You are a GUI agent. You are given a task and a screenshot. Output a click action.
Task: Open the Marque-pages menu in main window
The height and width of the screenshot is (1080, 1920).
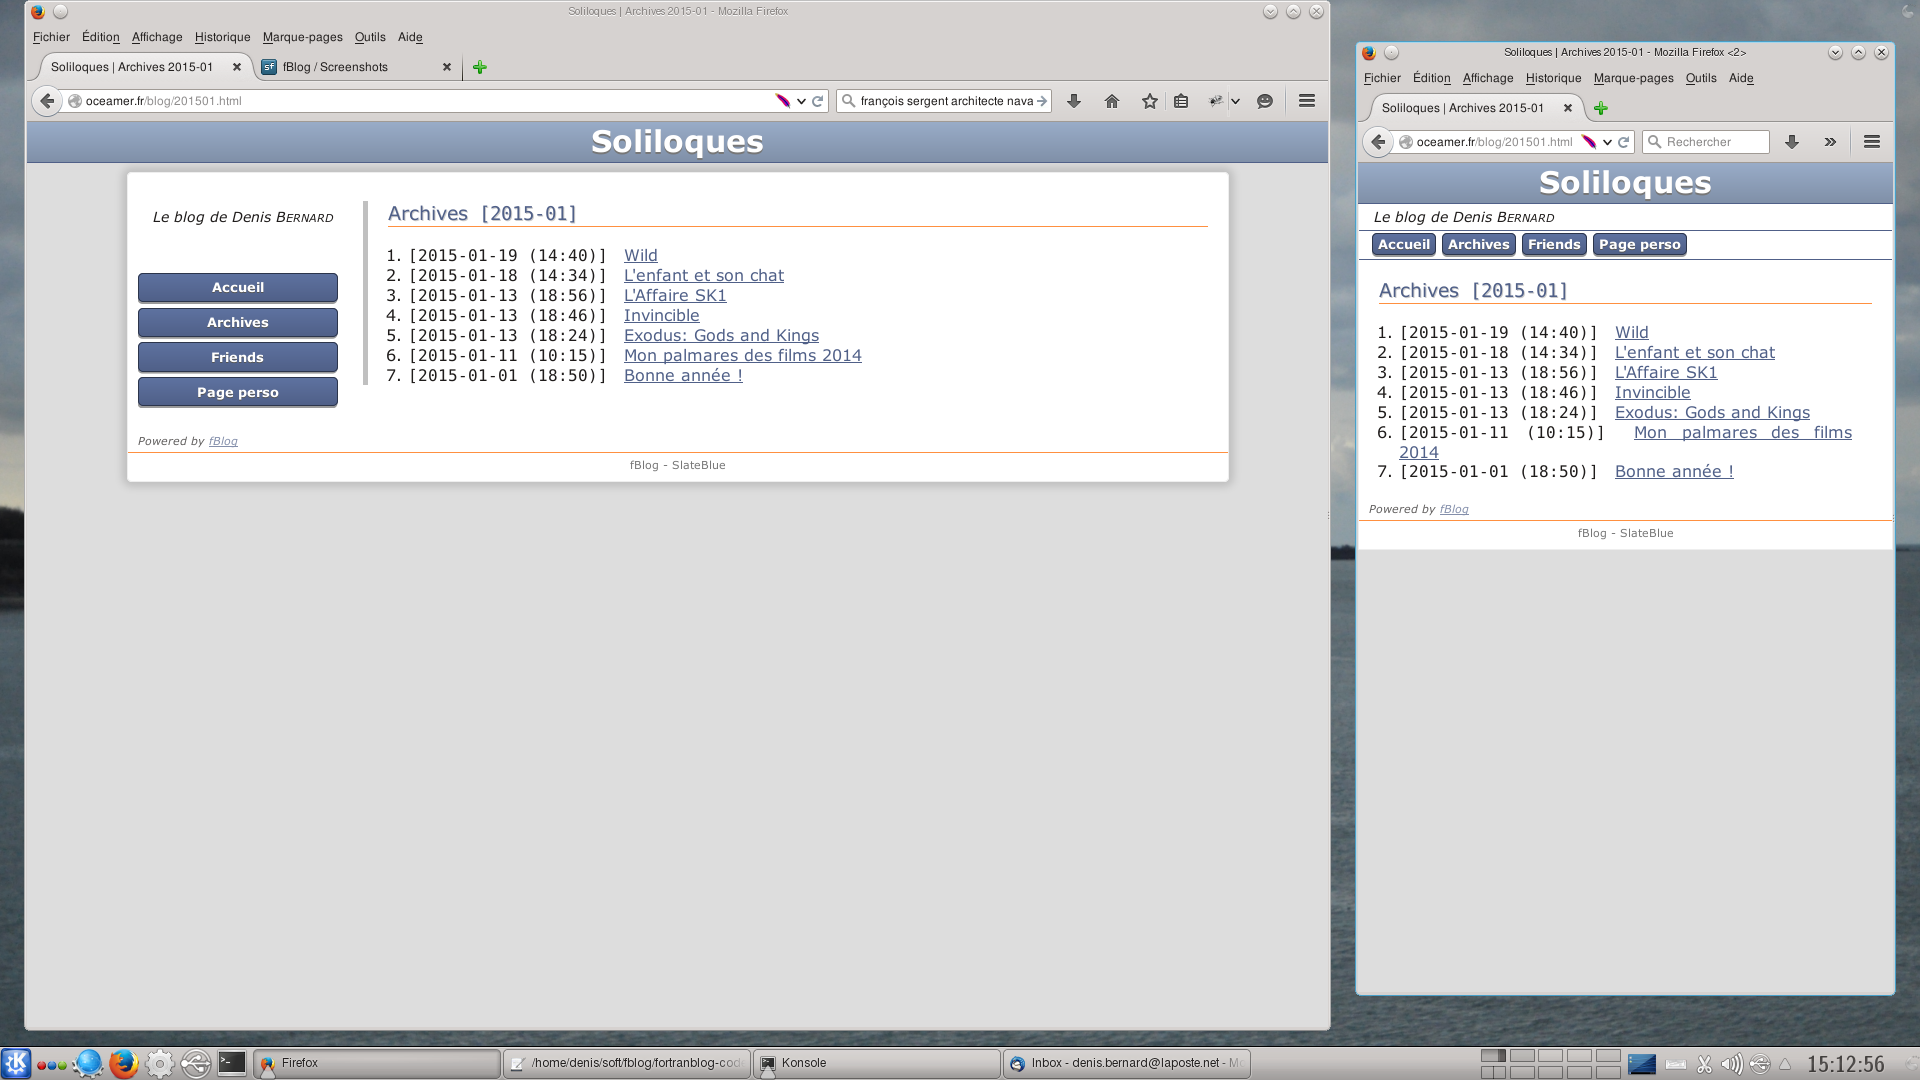click(302, 37)
